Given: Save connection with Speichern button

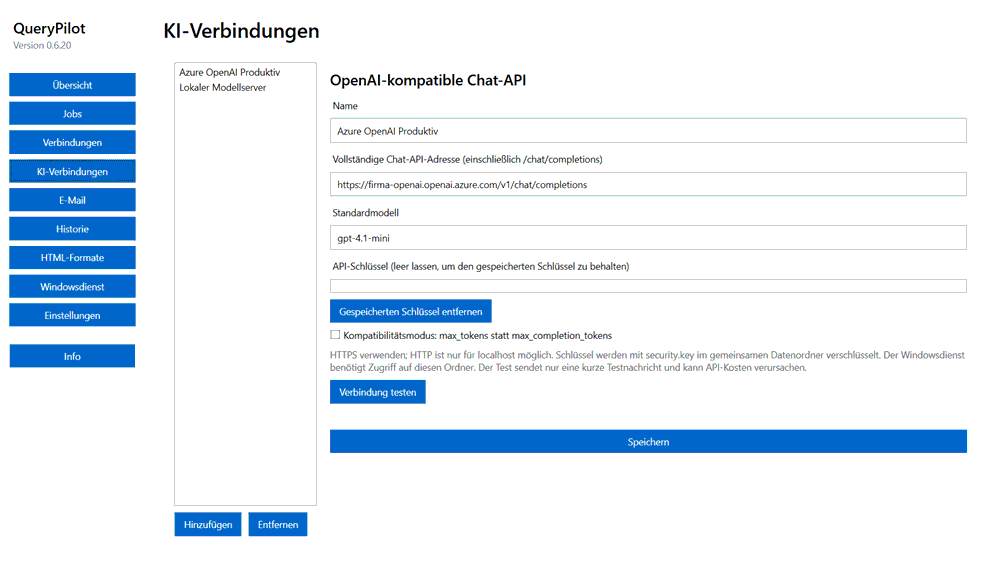Looking at the screenshot, I should click(648, 442).
